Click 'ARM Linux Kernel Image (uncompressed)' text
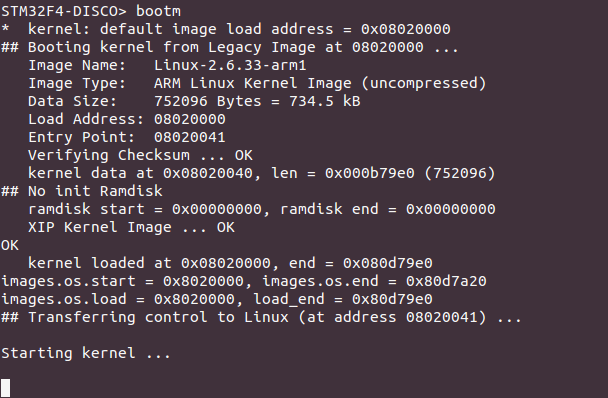 [320, 83]
